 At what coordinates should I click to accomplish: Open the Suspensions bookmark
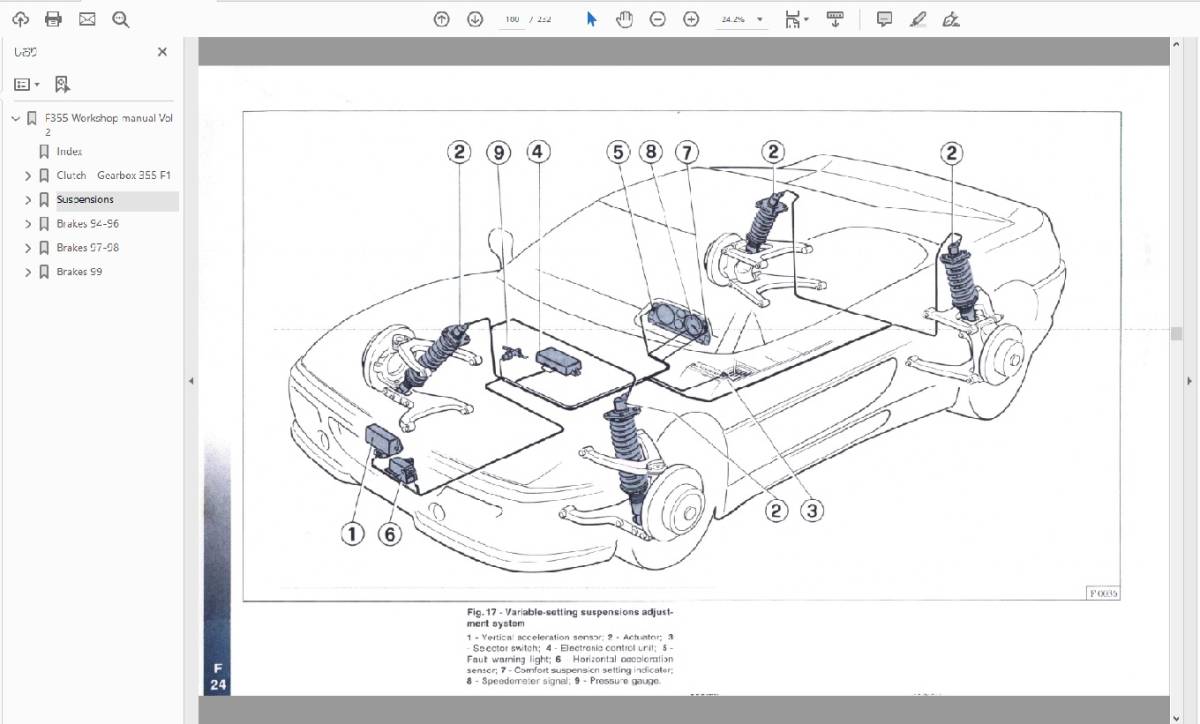coord(85,200)
